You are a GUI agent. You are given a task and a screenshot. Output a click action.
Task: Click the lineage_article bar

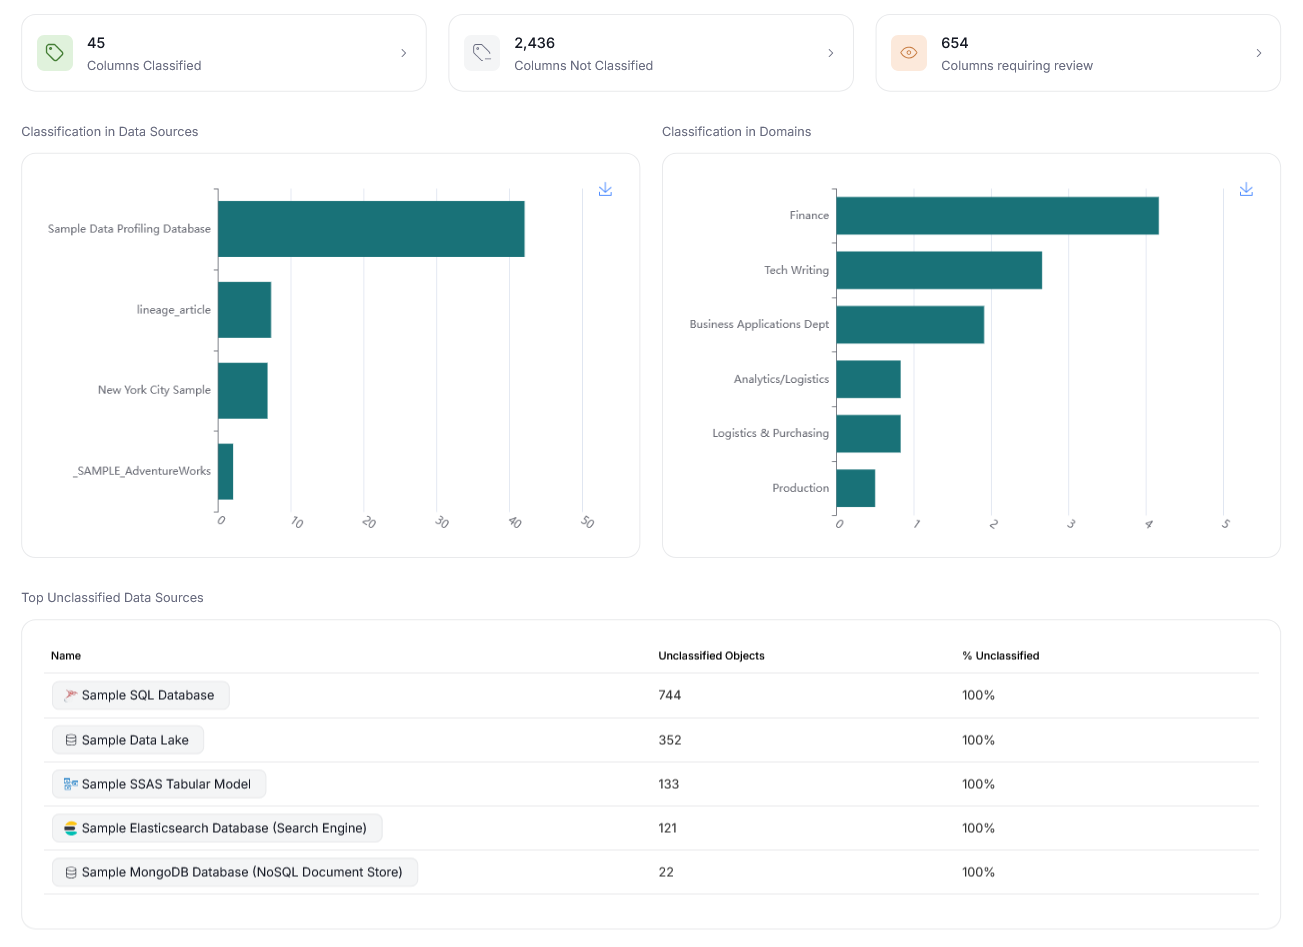pyautogui.click(x=244, y=310)
